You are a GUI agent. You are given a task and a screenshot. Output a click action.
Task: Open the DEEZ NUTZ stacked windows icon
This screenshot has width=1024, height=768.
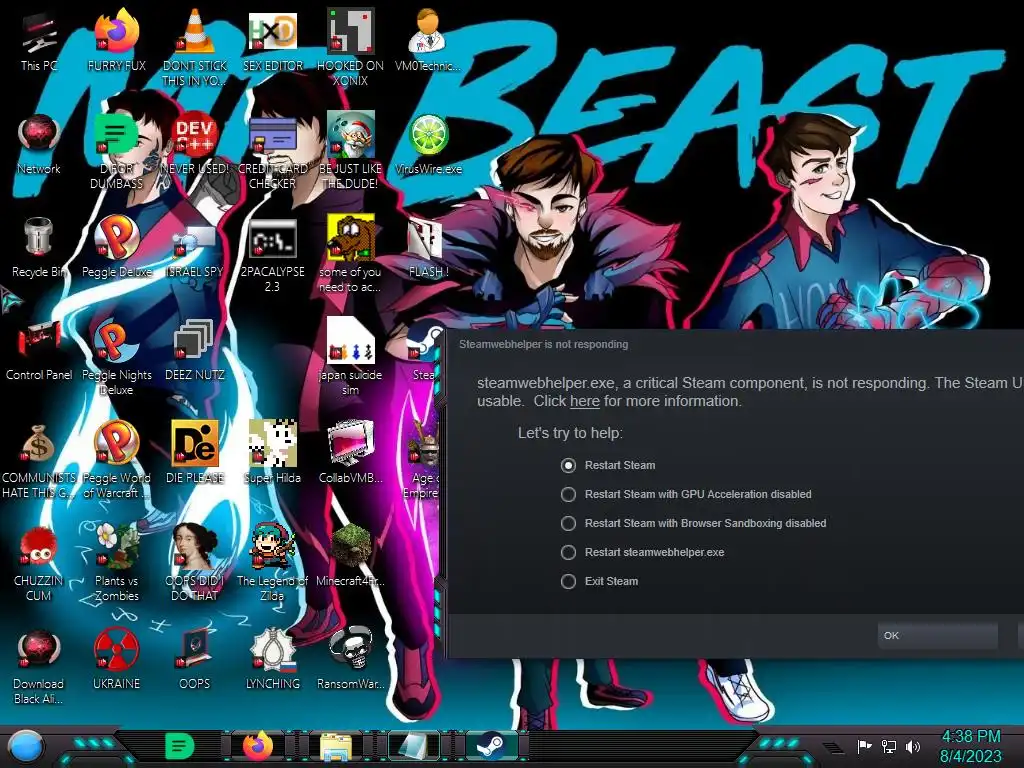pyautogui.click(x=195, y=350)
